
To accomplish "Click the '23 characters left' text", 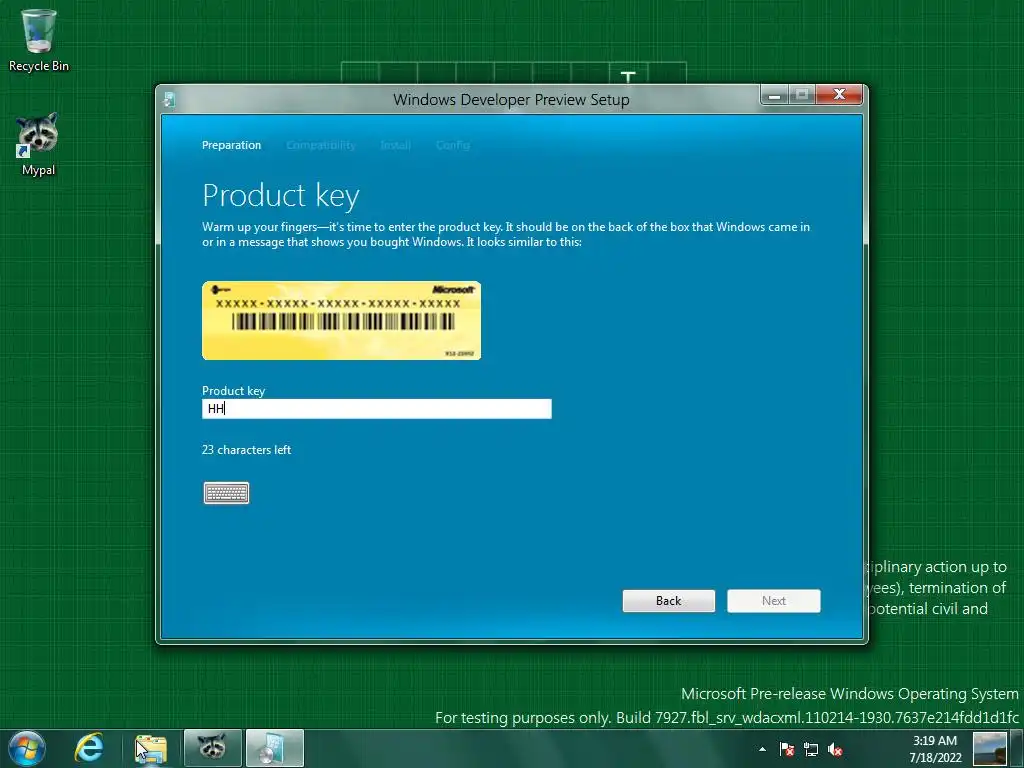I will coord(246,450).
